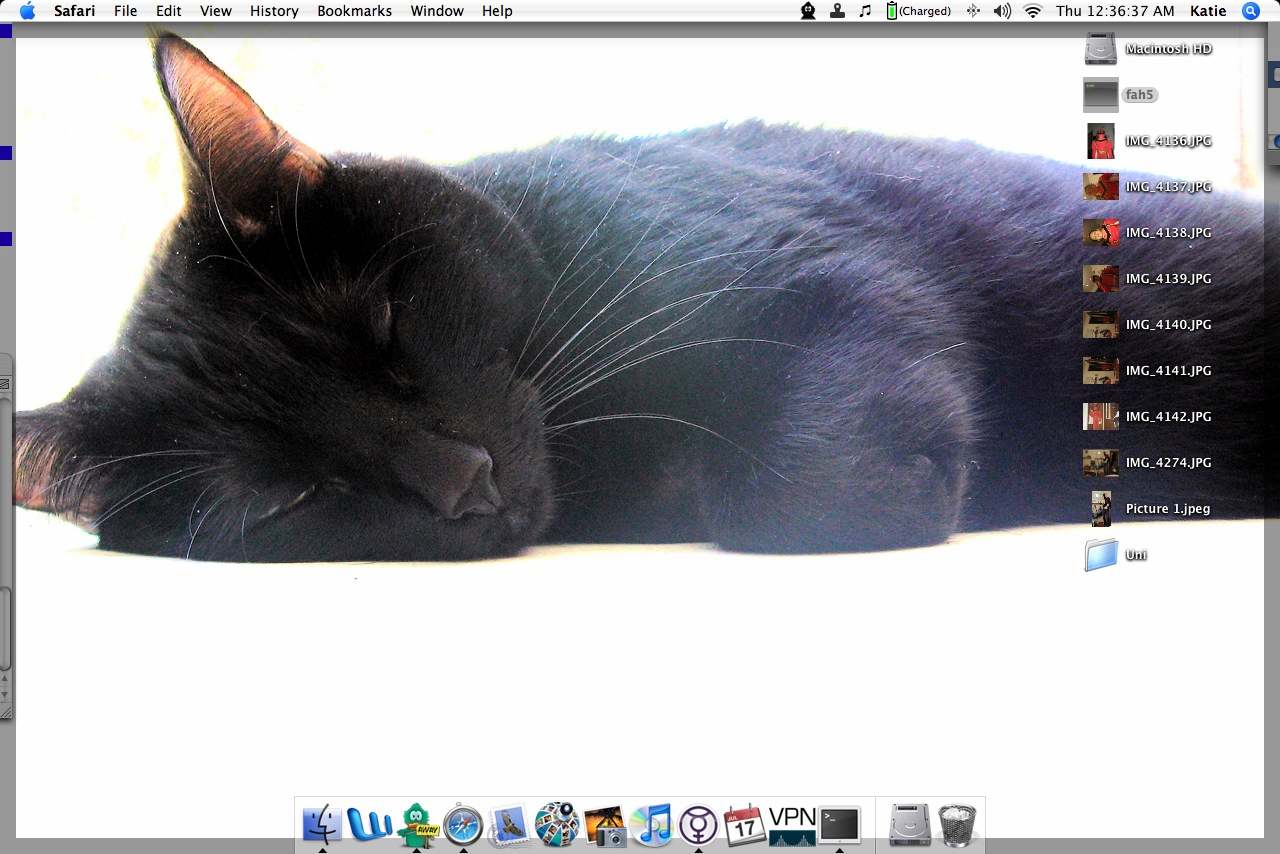Launch Microsoft Word from the Dock
Image resolution: width=1280 pixels, height=854 pixels.
[369, 825]
